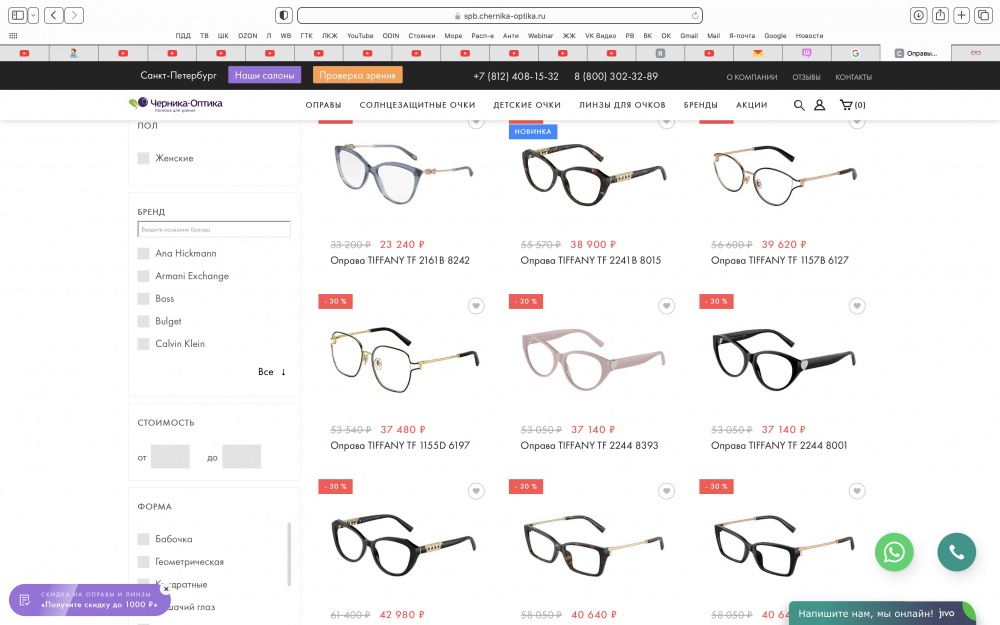This screenshot has height=625, width=1000.
Task: Switch to the Google favicon tab
Action: [x=855, y=54]
